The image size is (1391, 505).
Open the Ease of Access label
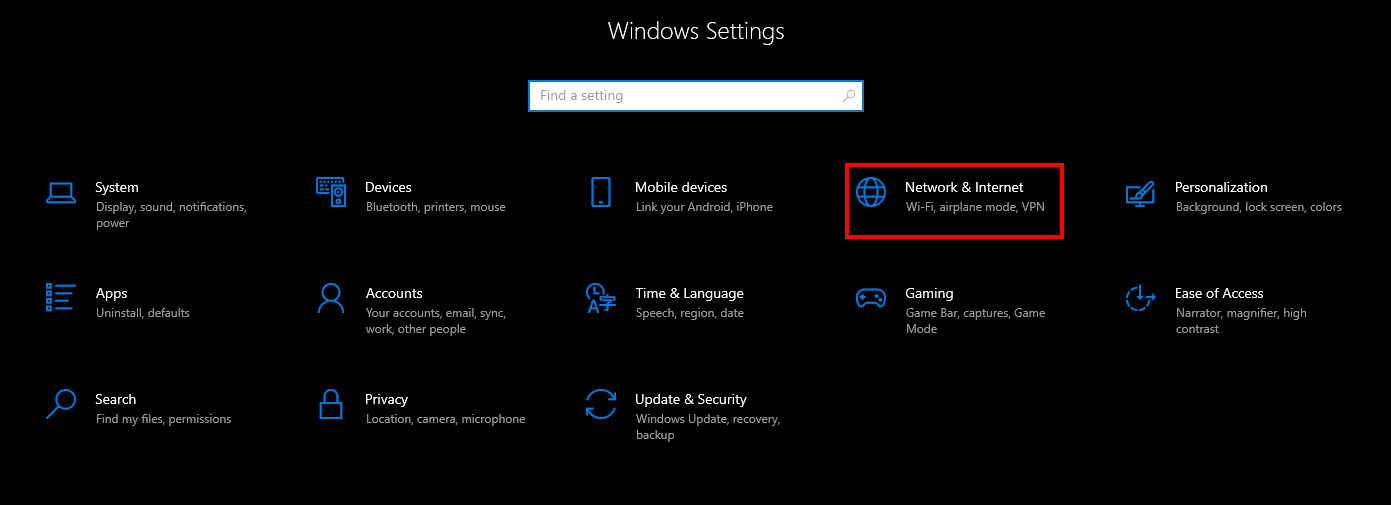pyautogui.click(x=1219, y=293)
